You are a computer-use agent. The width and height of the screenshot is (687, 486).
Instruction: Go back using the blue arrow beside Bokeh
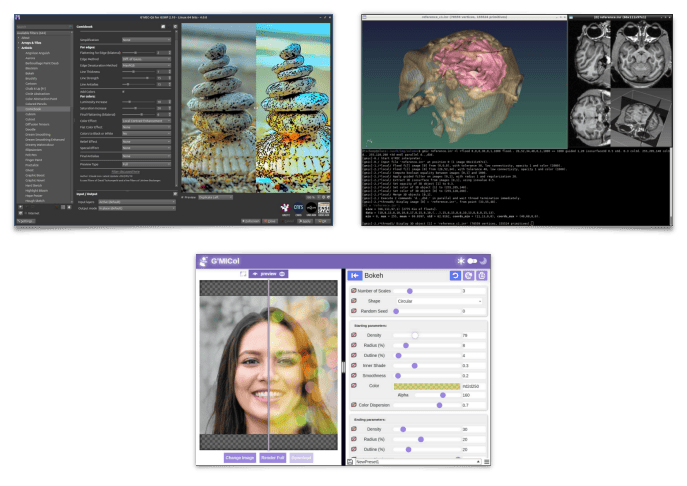tap(354, 276)
